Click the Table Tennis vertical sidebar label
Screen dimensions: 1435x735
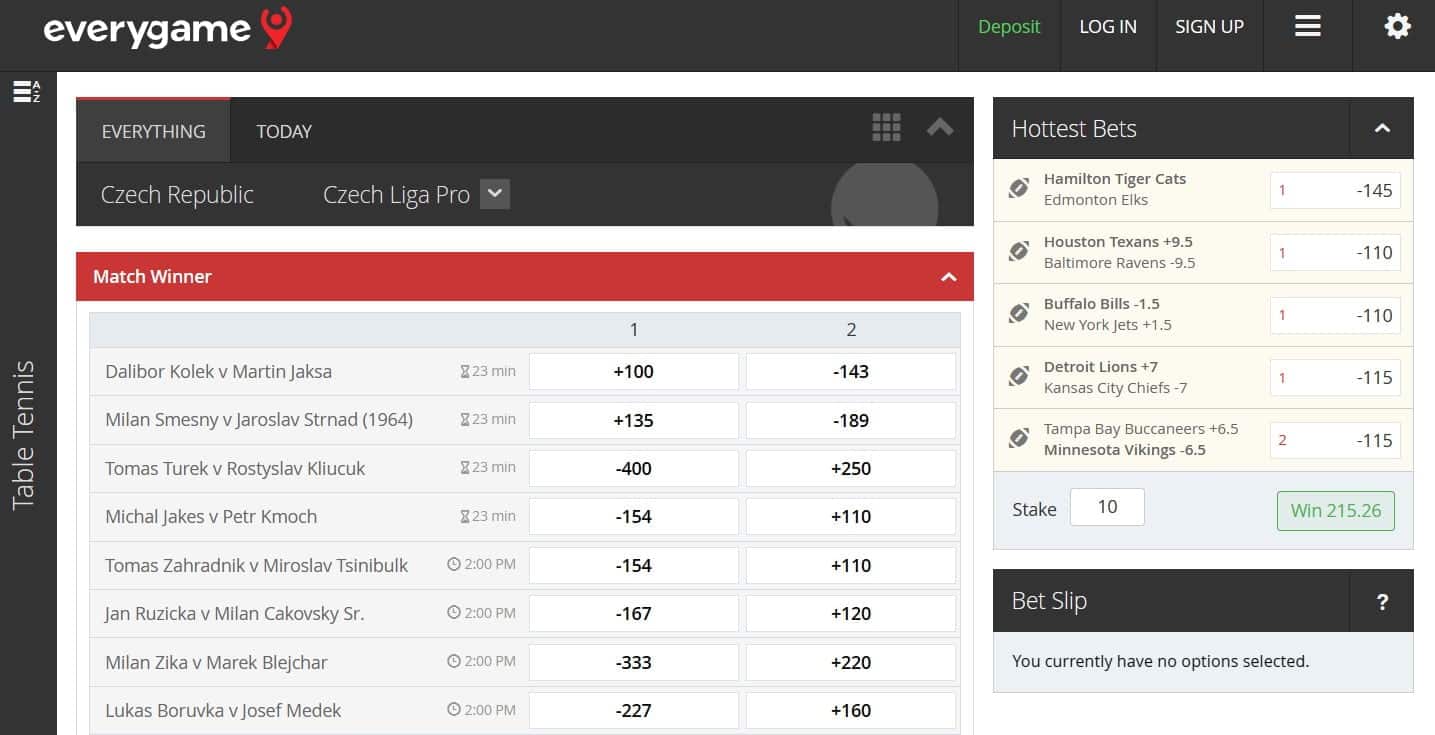[x=23, y=435]
